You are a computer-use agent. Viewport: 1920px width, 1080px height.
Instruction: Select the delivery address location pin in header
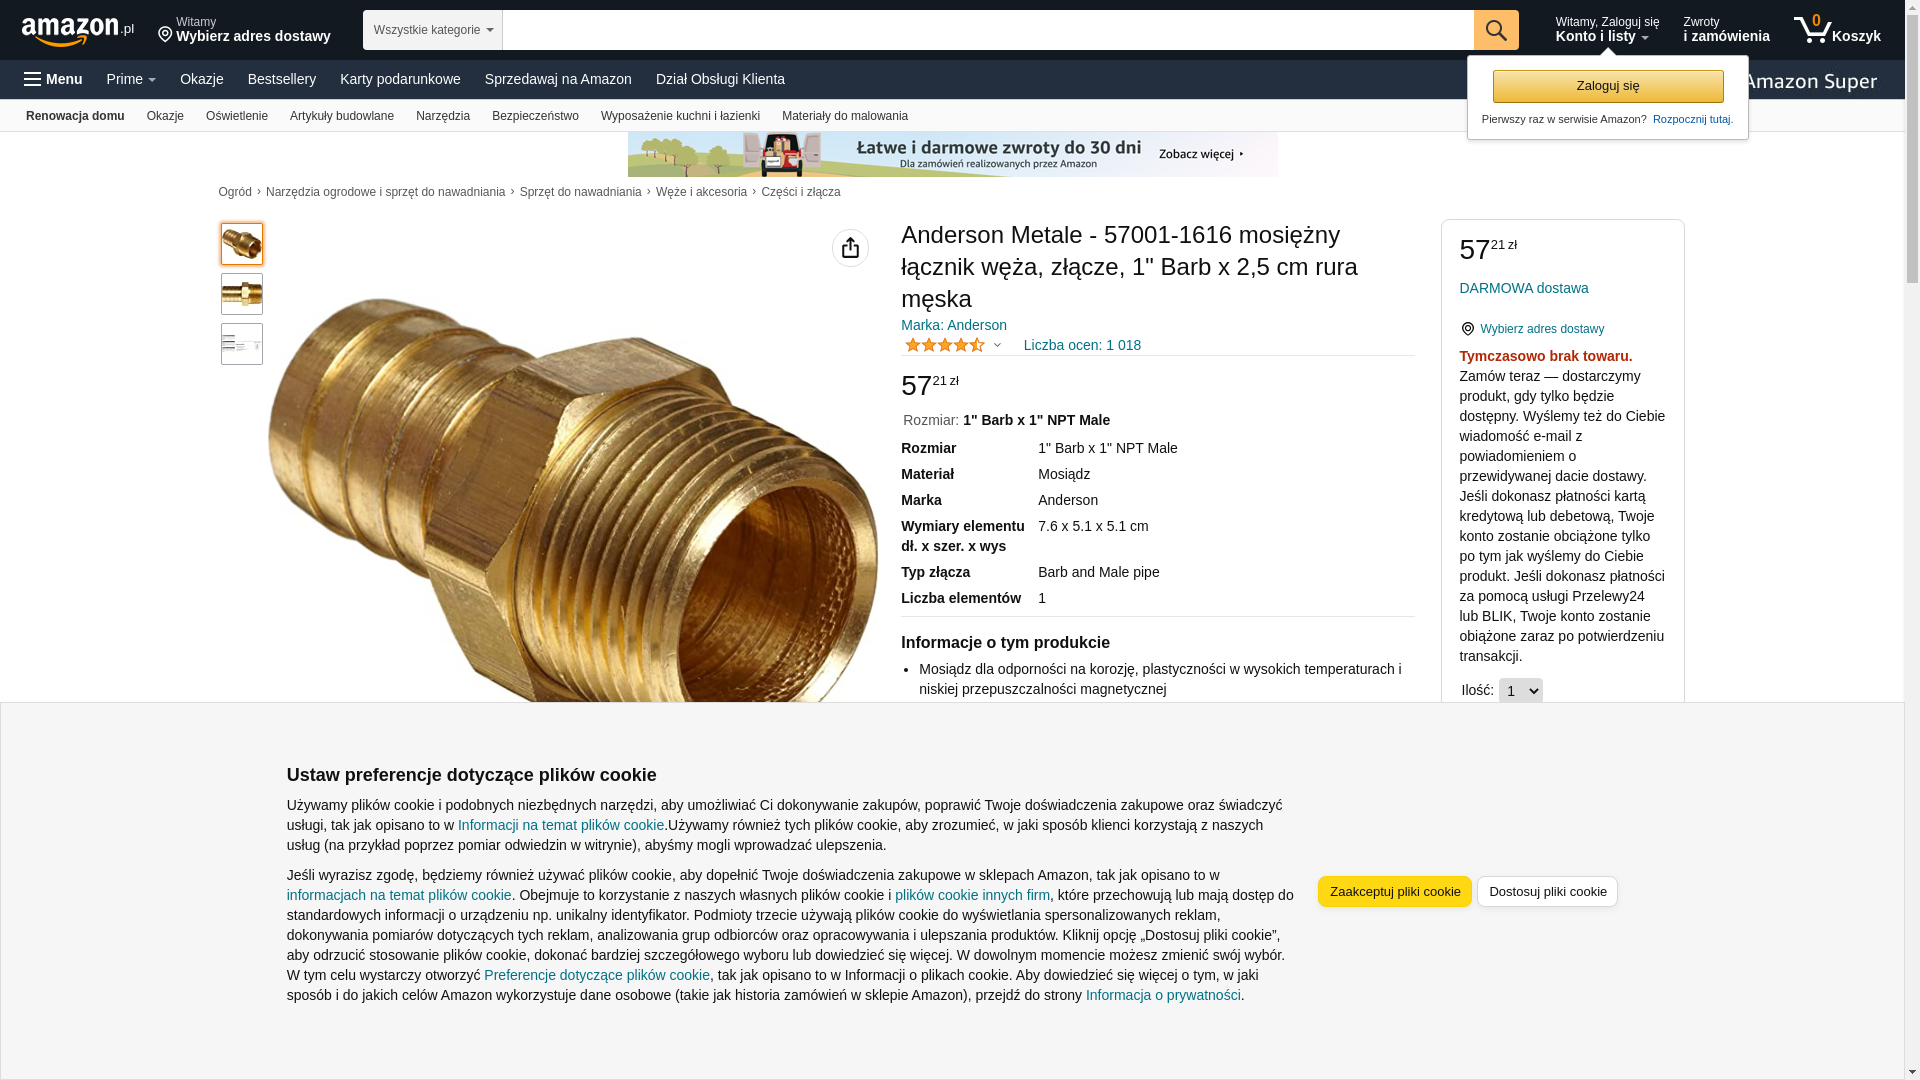165,35
